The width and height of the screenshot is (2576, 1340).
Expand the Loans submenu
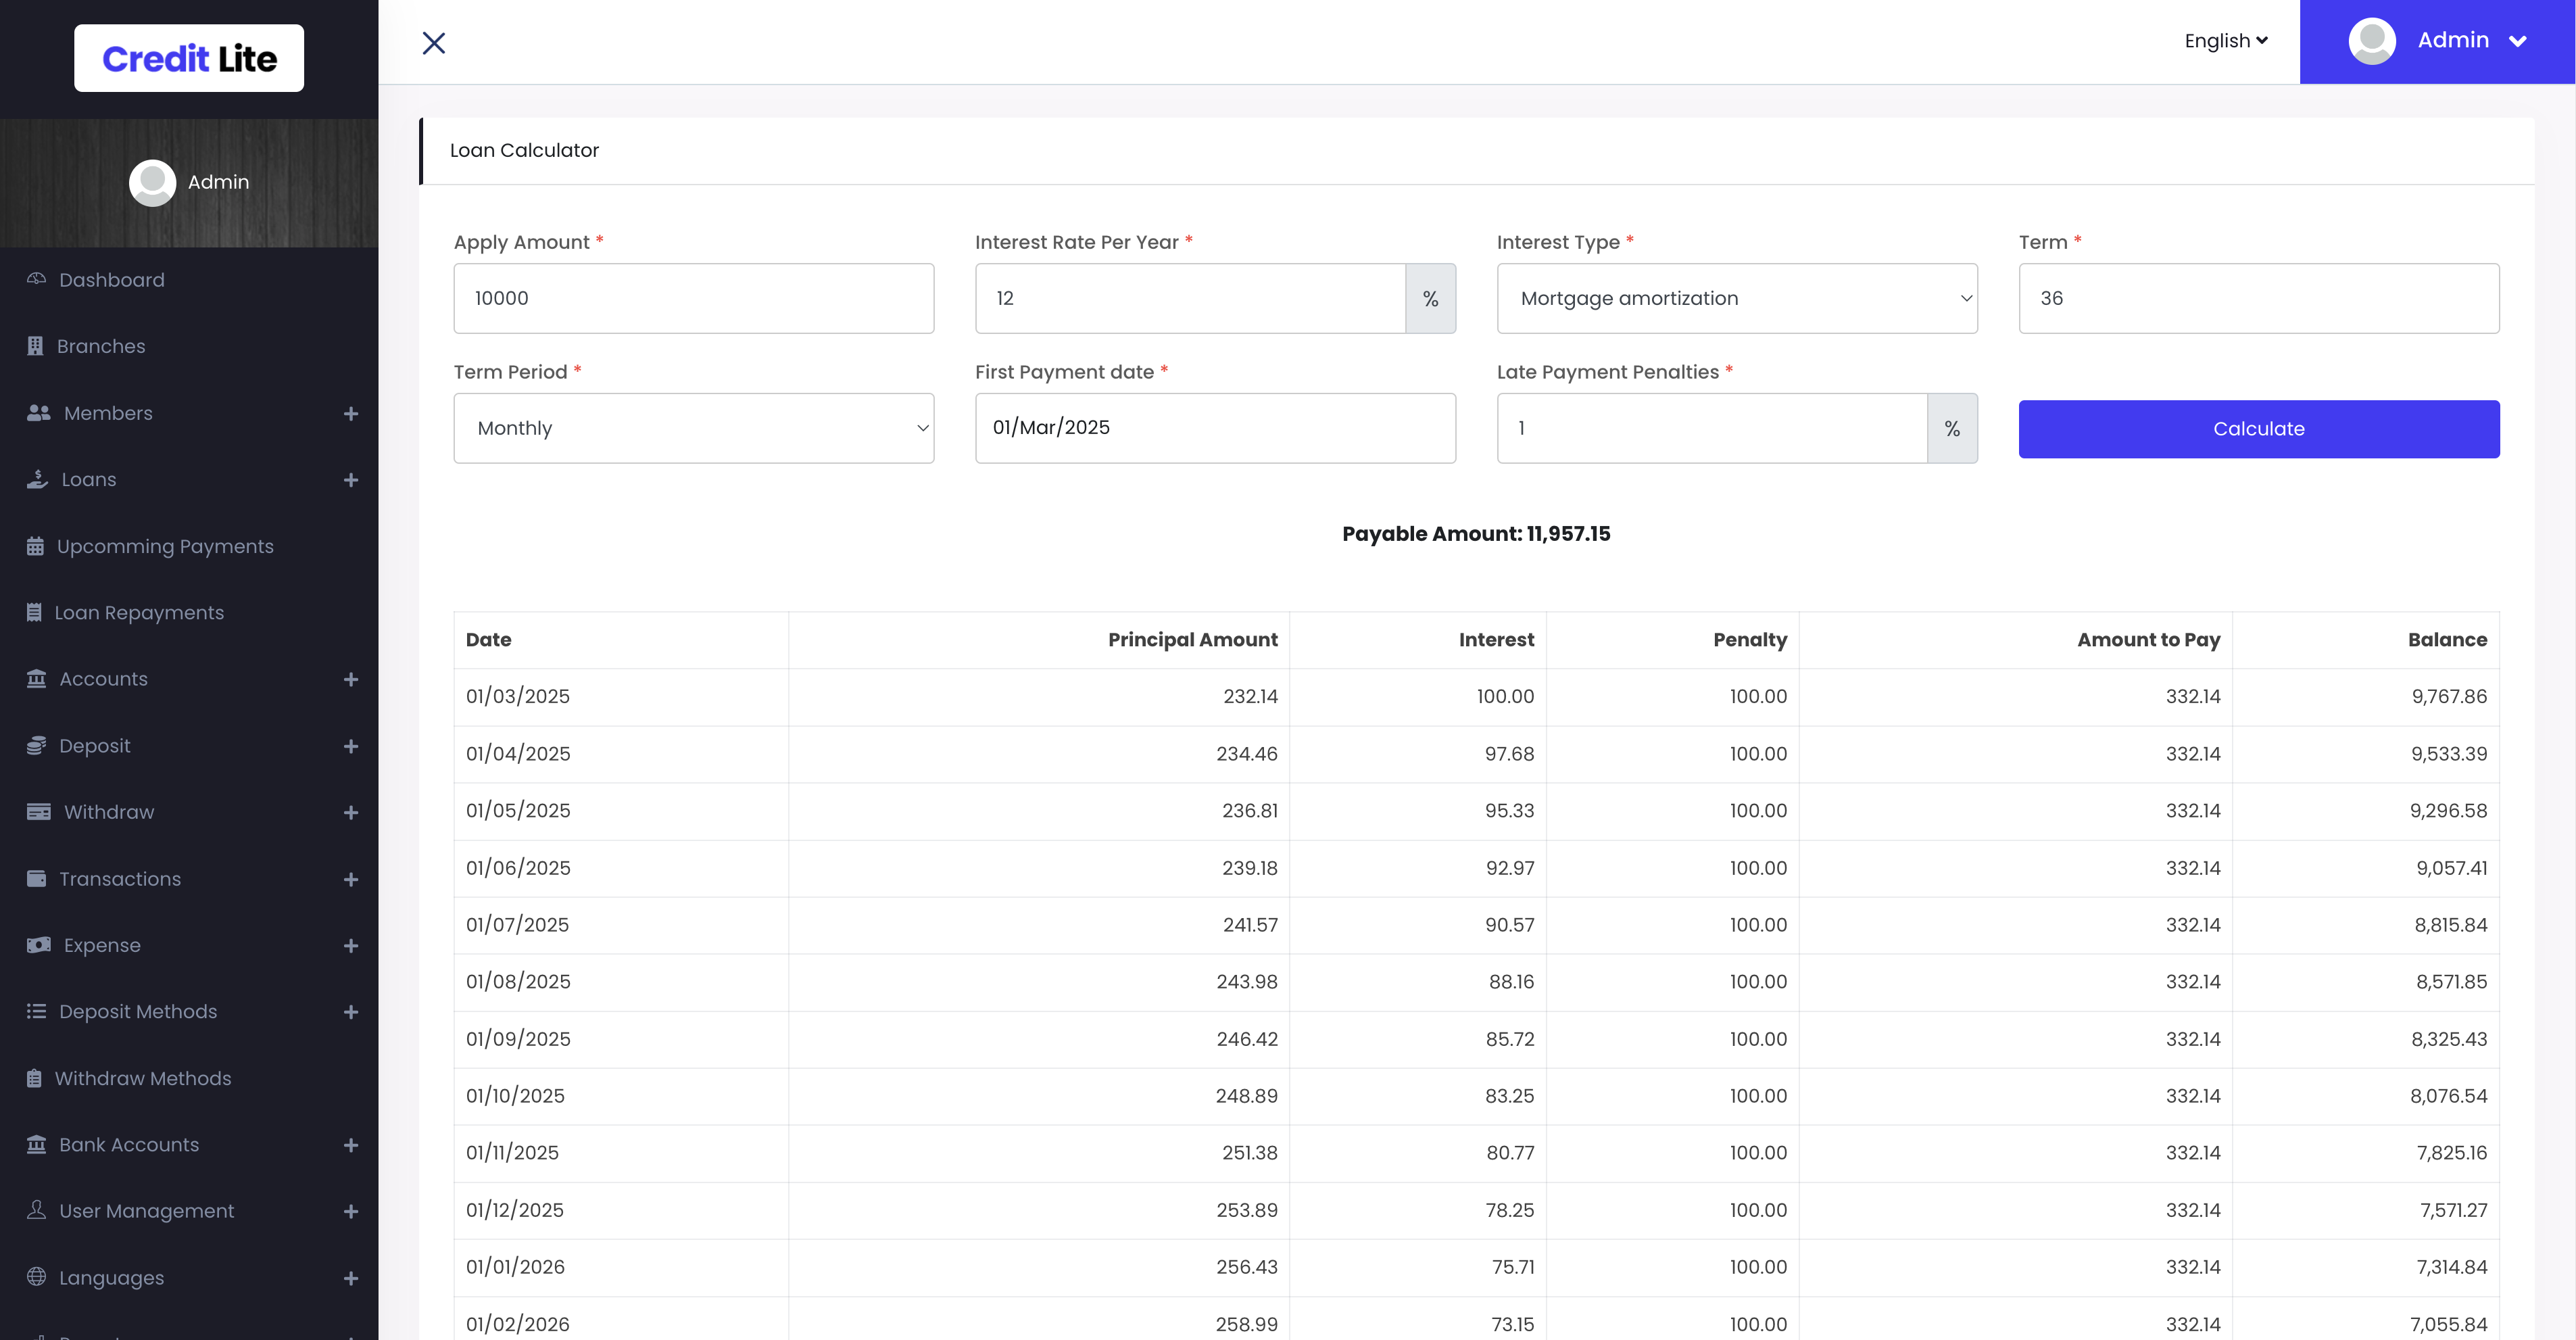point(351,480)
